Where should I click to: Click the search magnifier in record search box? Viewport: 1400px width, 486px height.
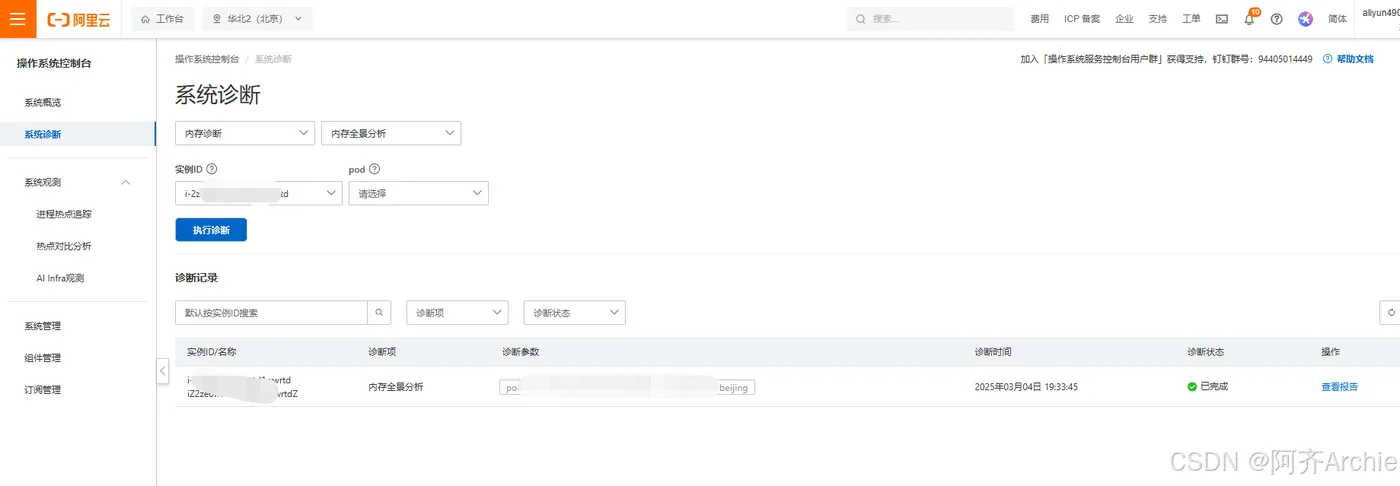tap(379, 313)
